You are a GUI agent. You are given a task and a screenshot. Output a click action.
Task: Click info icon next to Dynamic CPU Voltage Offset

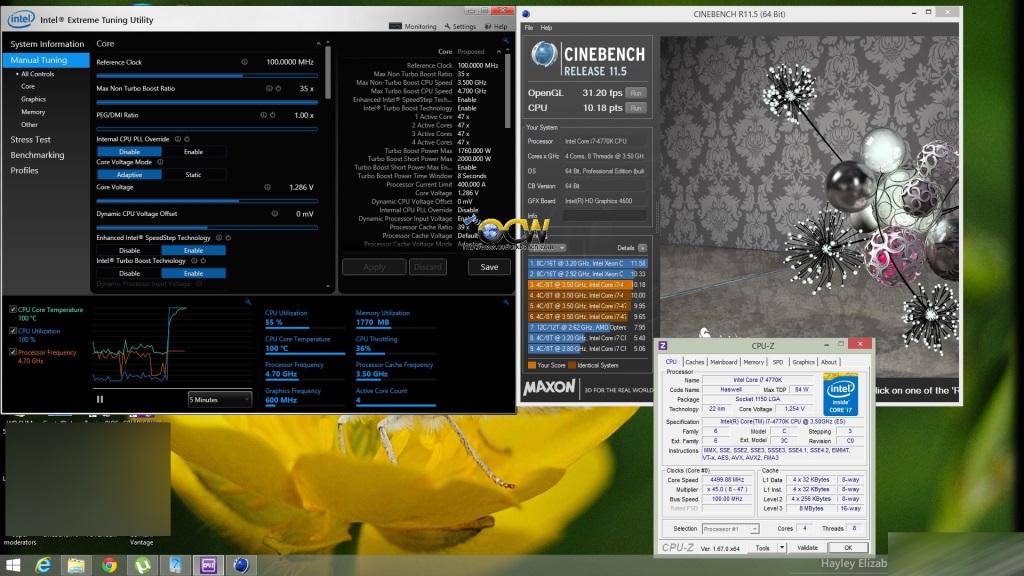pyautogui.click(x=274, y=214)
